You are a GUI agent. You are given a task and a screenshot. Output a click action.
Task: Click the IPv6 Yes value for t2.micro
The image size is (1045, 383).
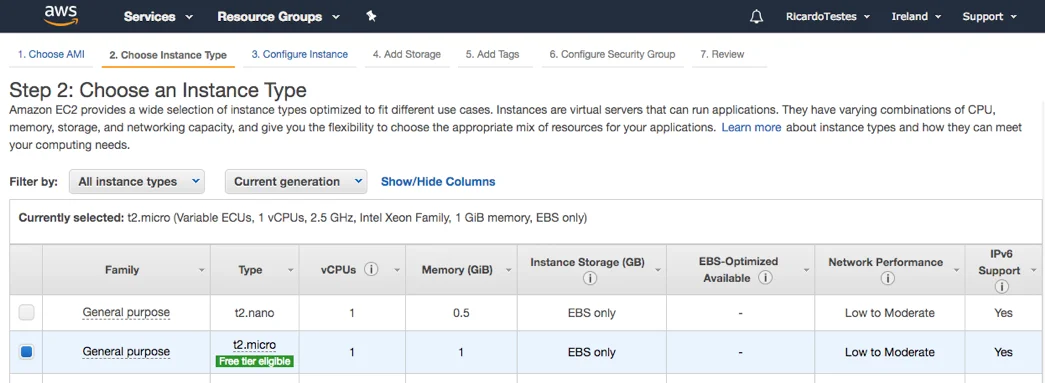[x=1003, y=352]
